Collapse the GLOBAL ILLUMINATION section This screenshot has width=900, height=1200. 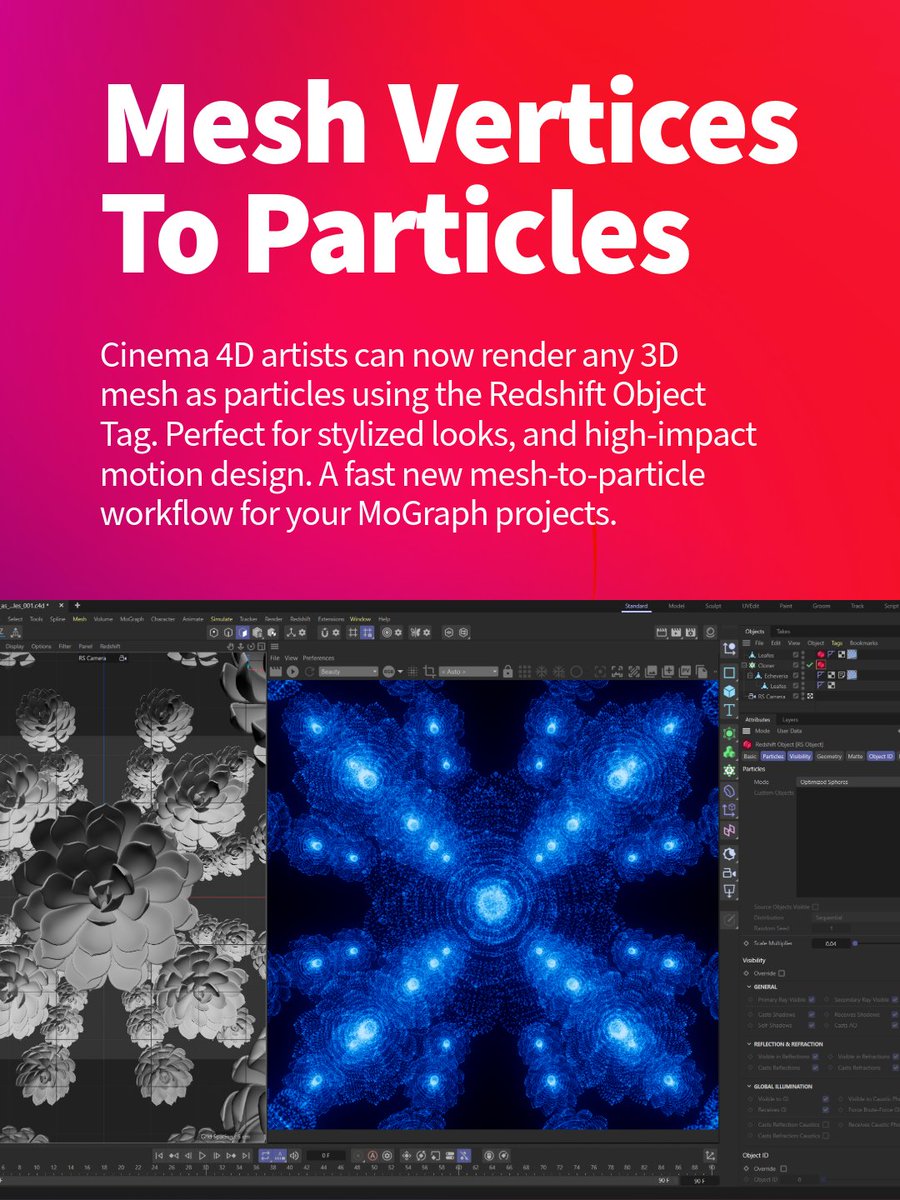[749, 1086]
